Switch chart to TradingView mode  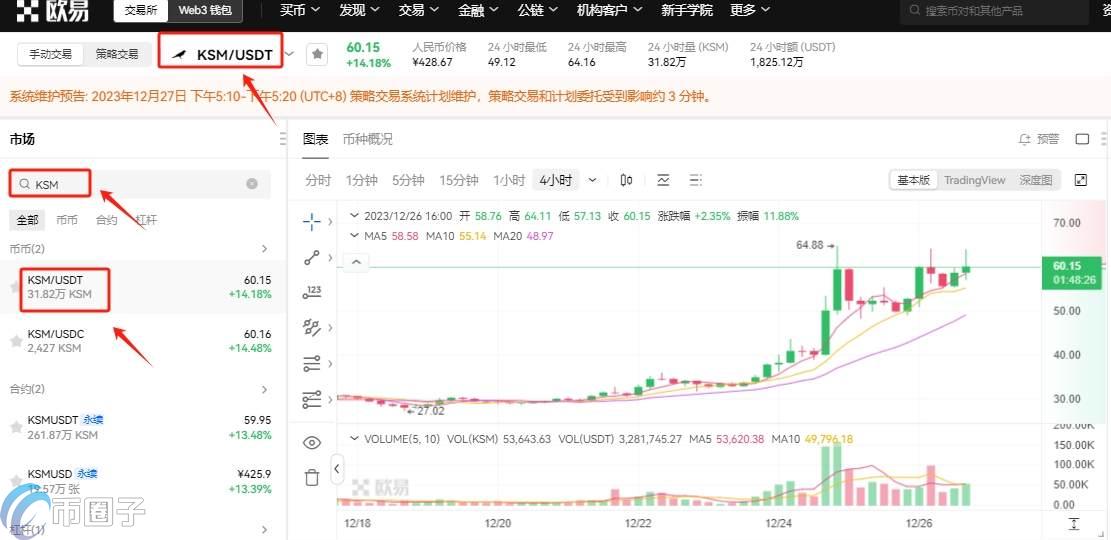tap(974, 180)
